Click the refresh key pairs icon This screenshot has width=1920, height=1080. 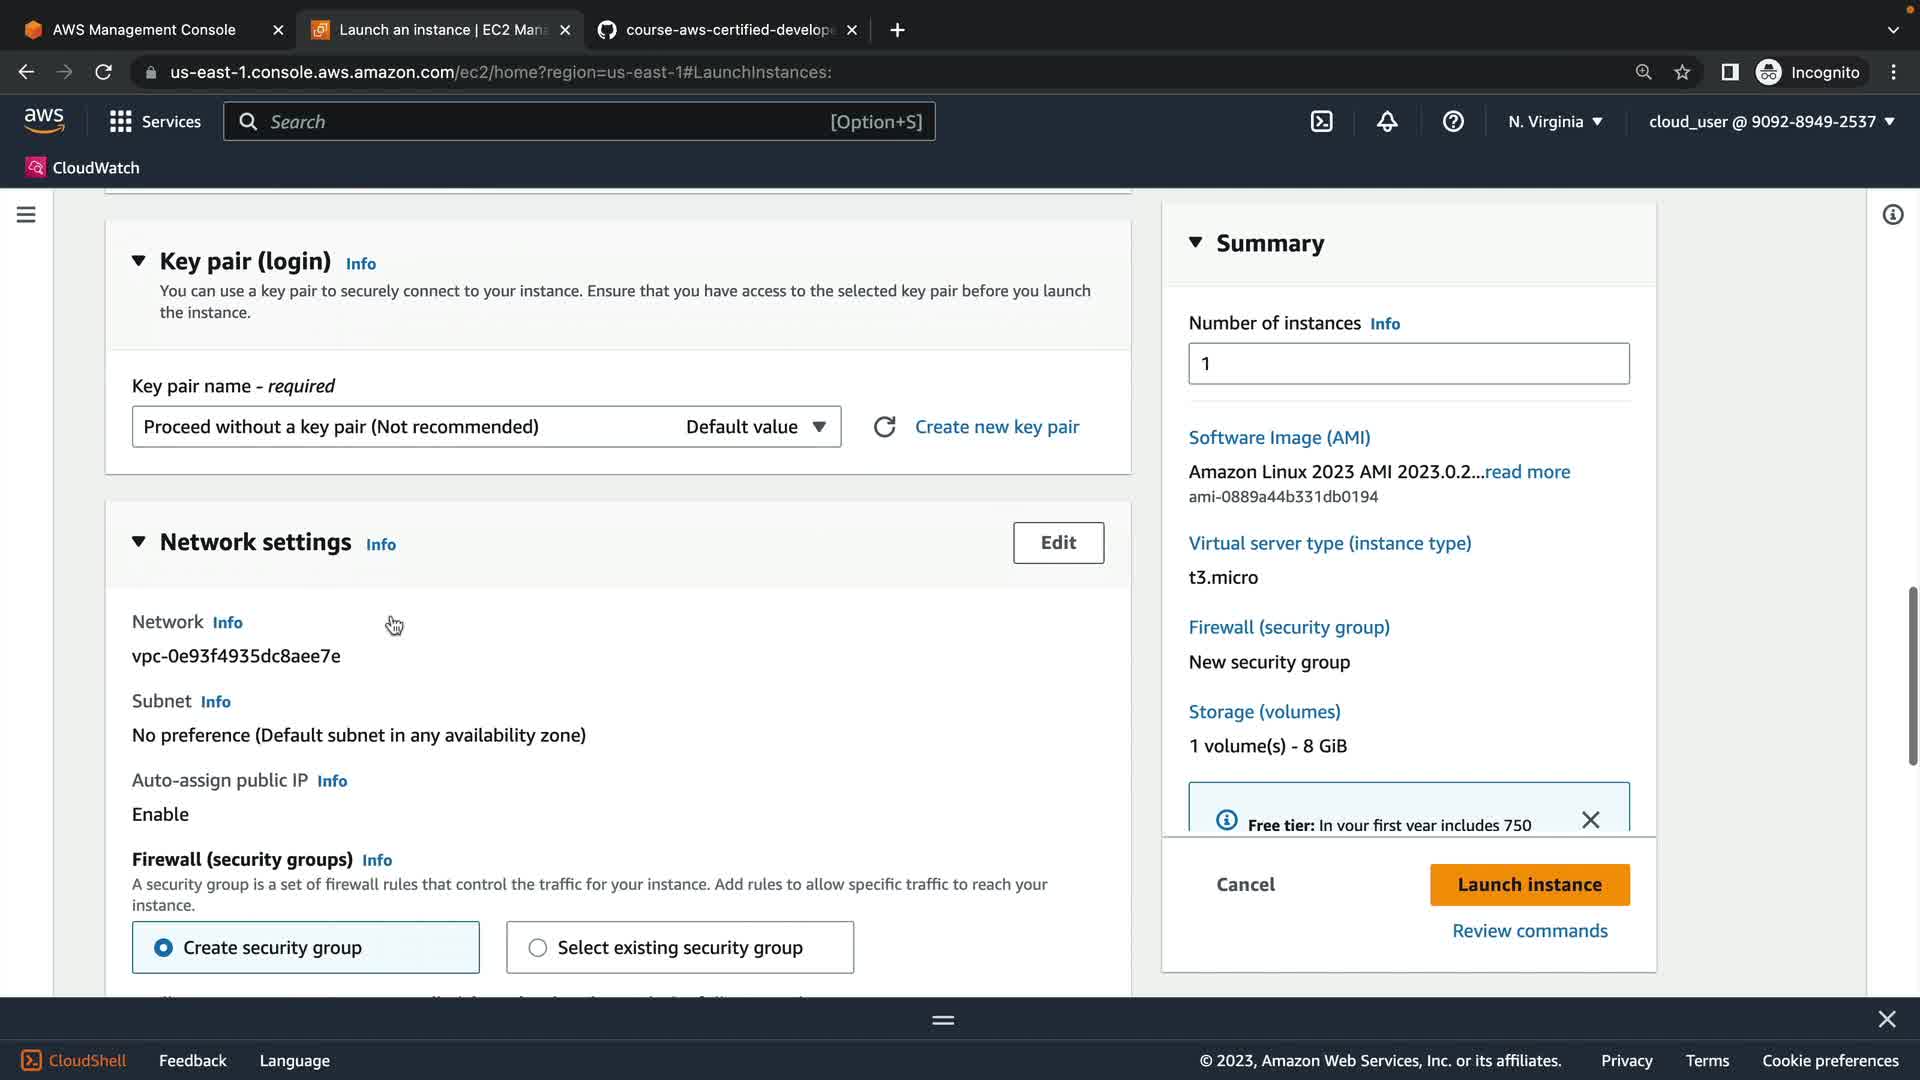884,427
